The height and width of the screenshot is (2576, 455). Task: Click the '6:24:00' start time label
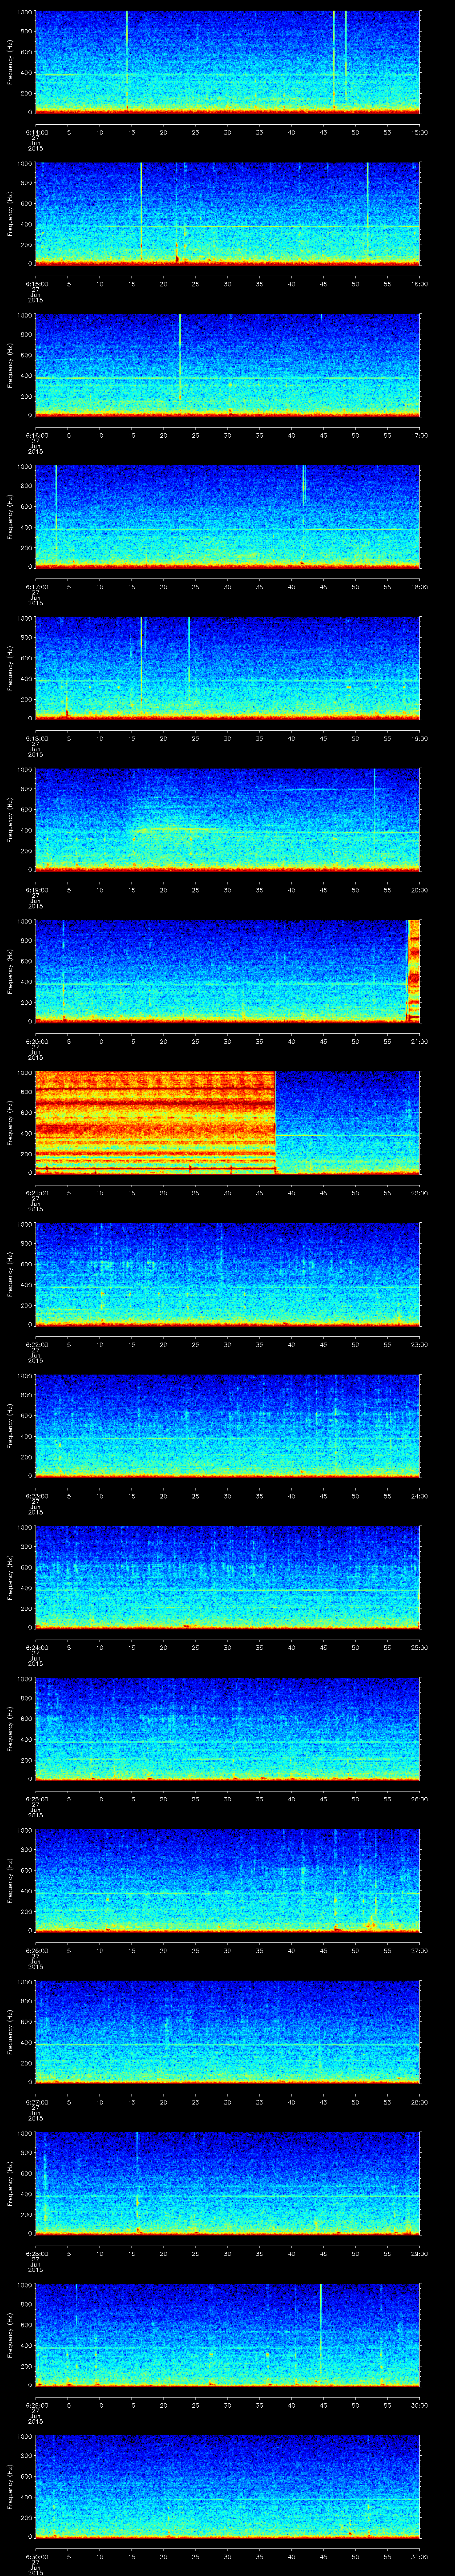click(x=36, y=1648)
